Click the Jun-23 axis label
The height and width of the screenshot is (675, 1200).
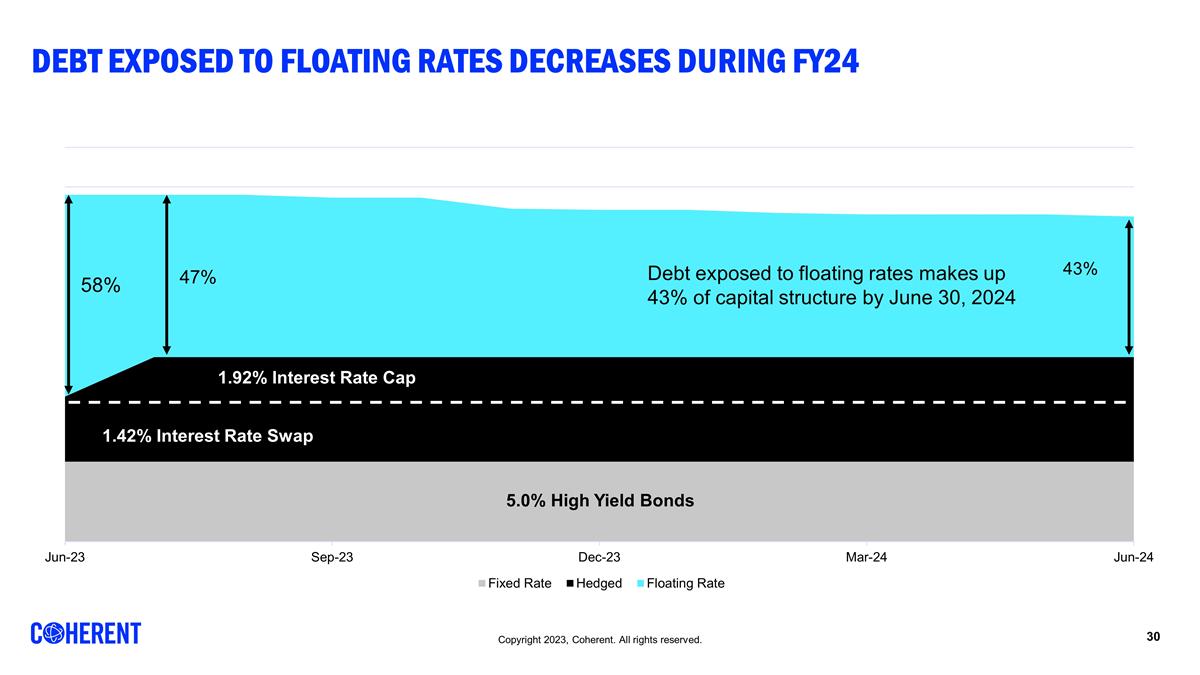point(65,558)
